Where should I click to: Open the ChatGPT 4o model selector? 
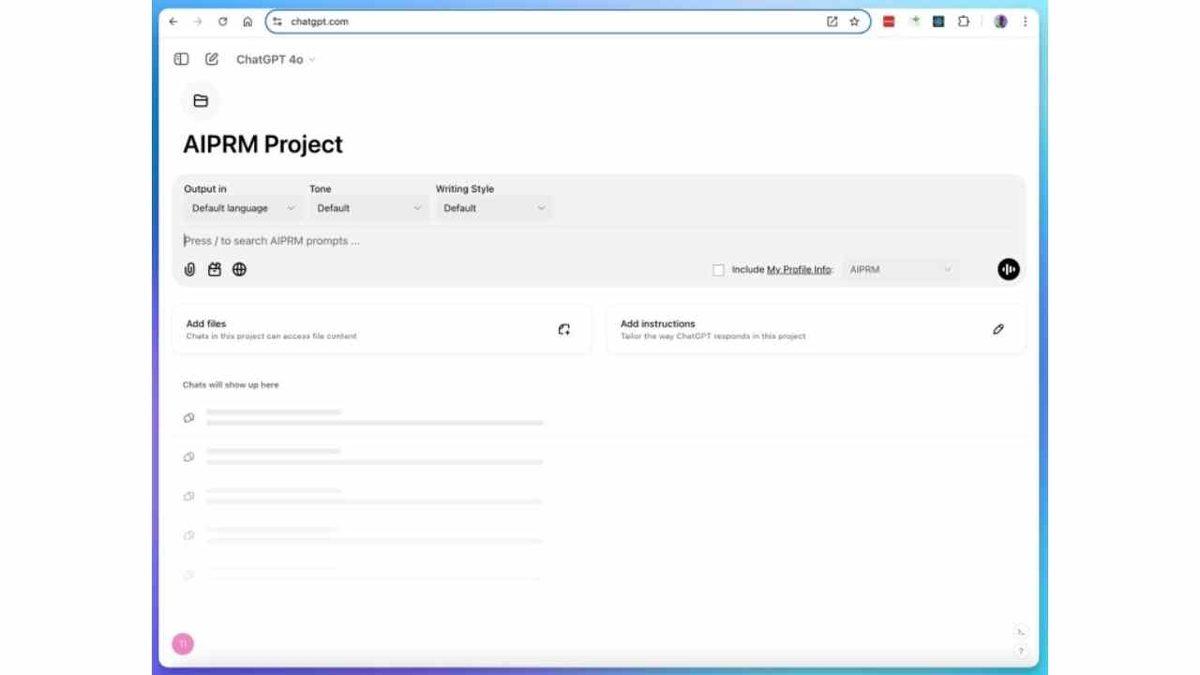pyautogui.click(x=275, y=60)
